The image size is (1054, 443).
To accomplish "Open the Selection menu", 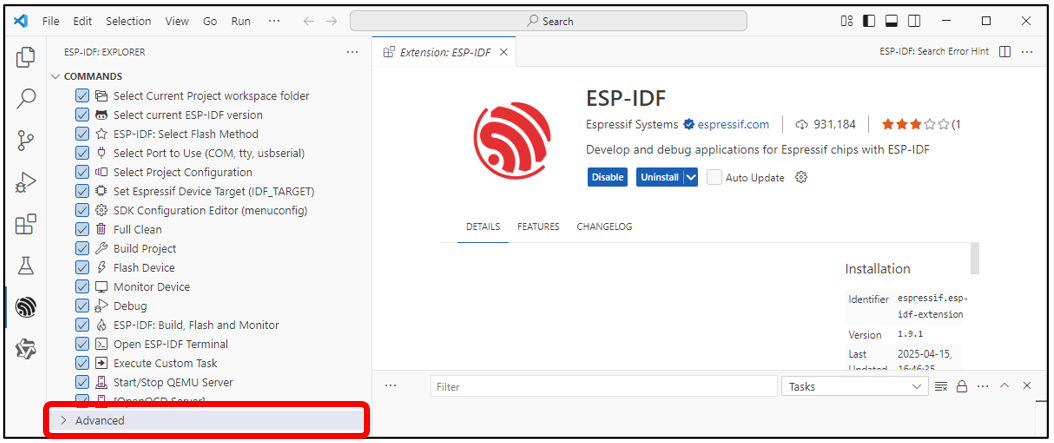I will click(x=128, y=21).
